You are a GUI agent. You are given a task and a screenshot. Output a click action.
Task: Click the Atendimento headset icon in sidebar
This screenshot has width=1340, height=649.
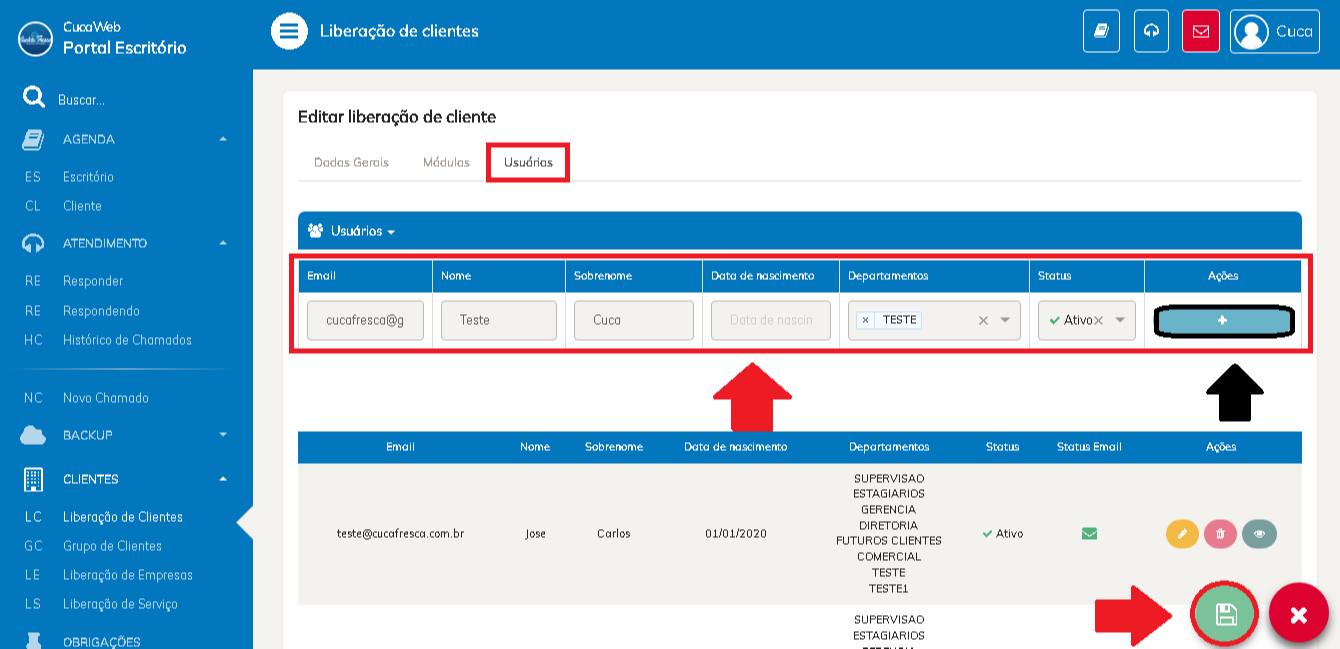33,243
